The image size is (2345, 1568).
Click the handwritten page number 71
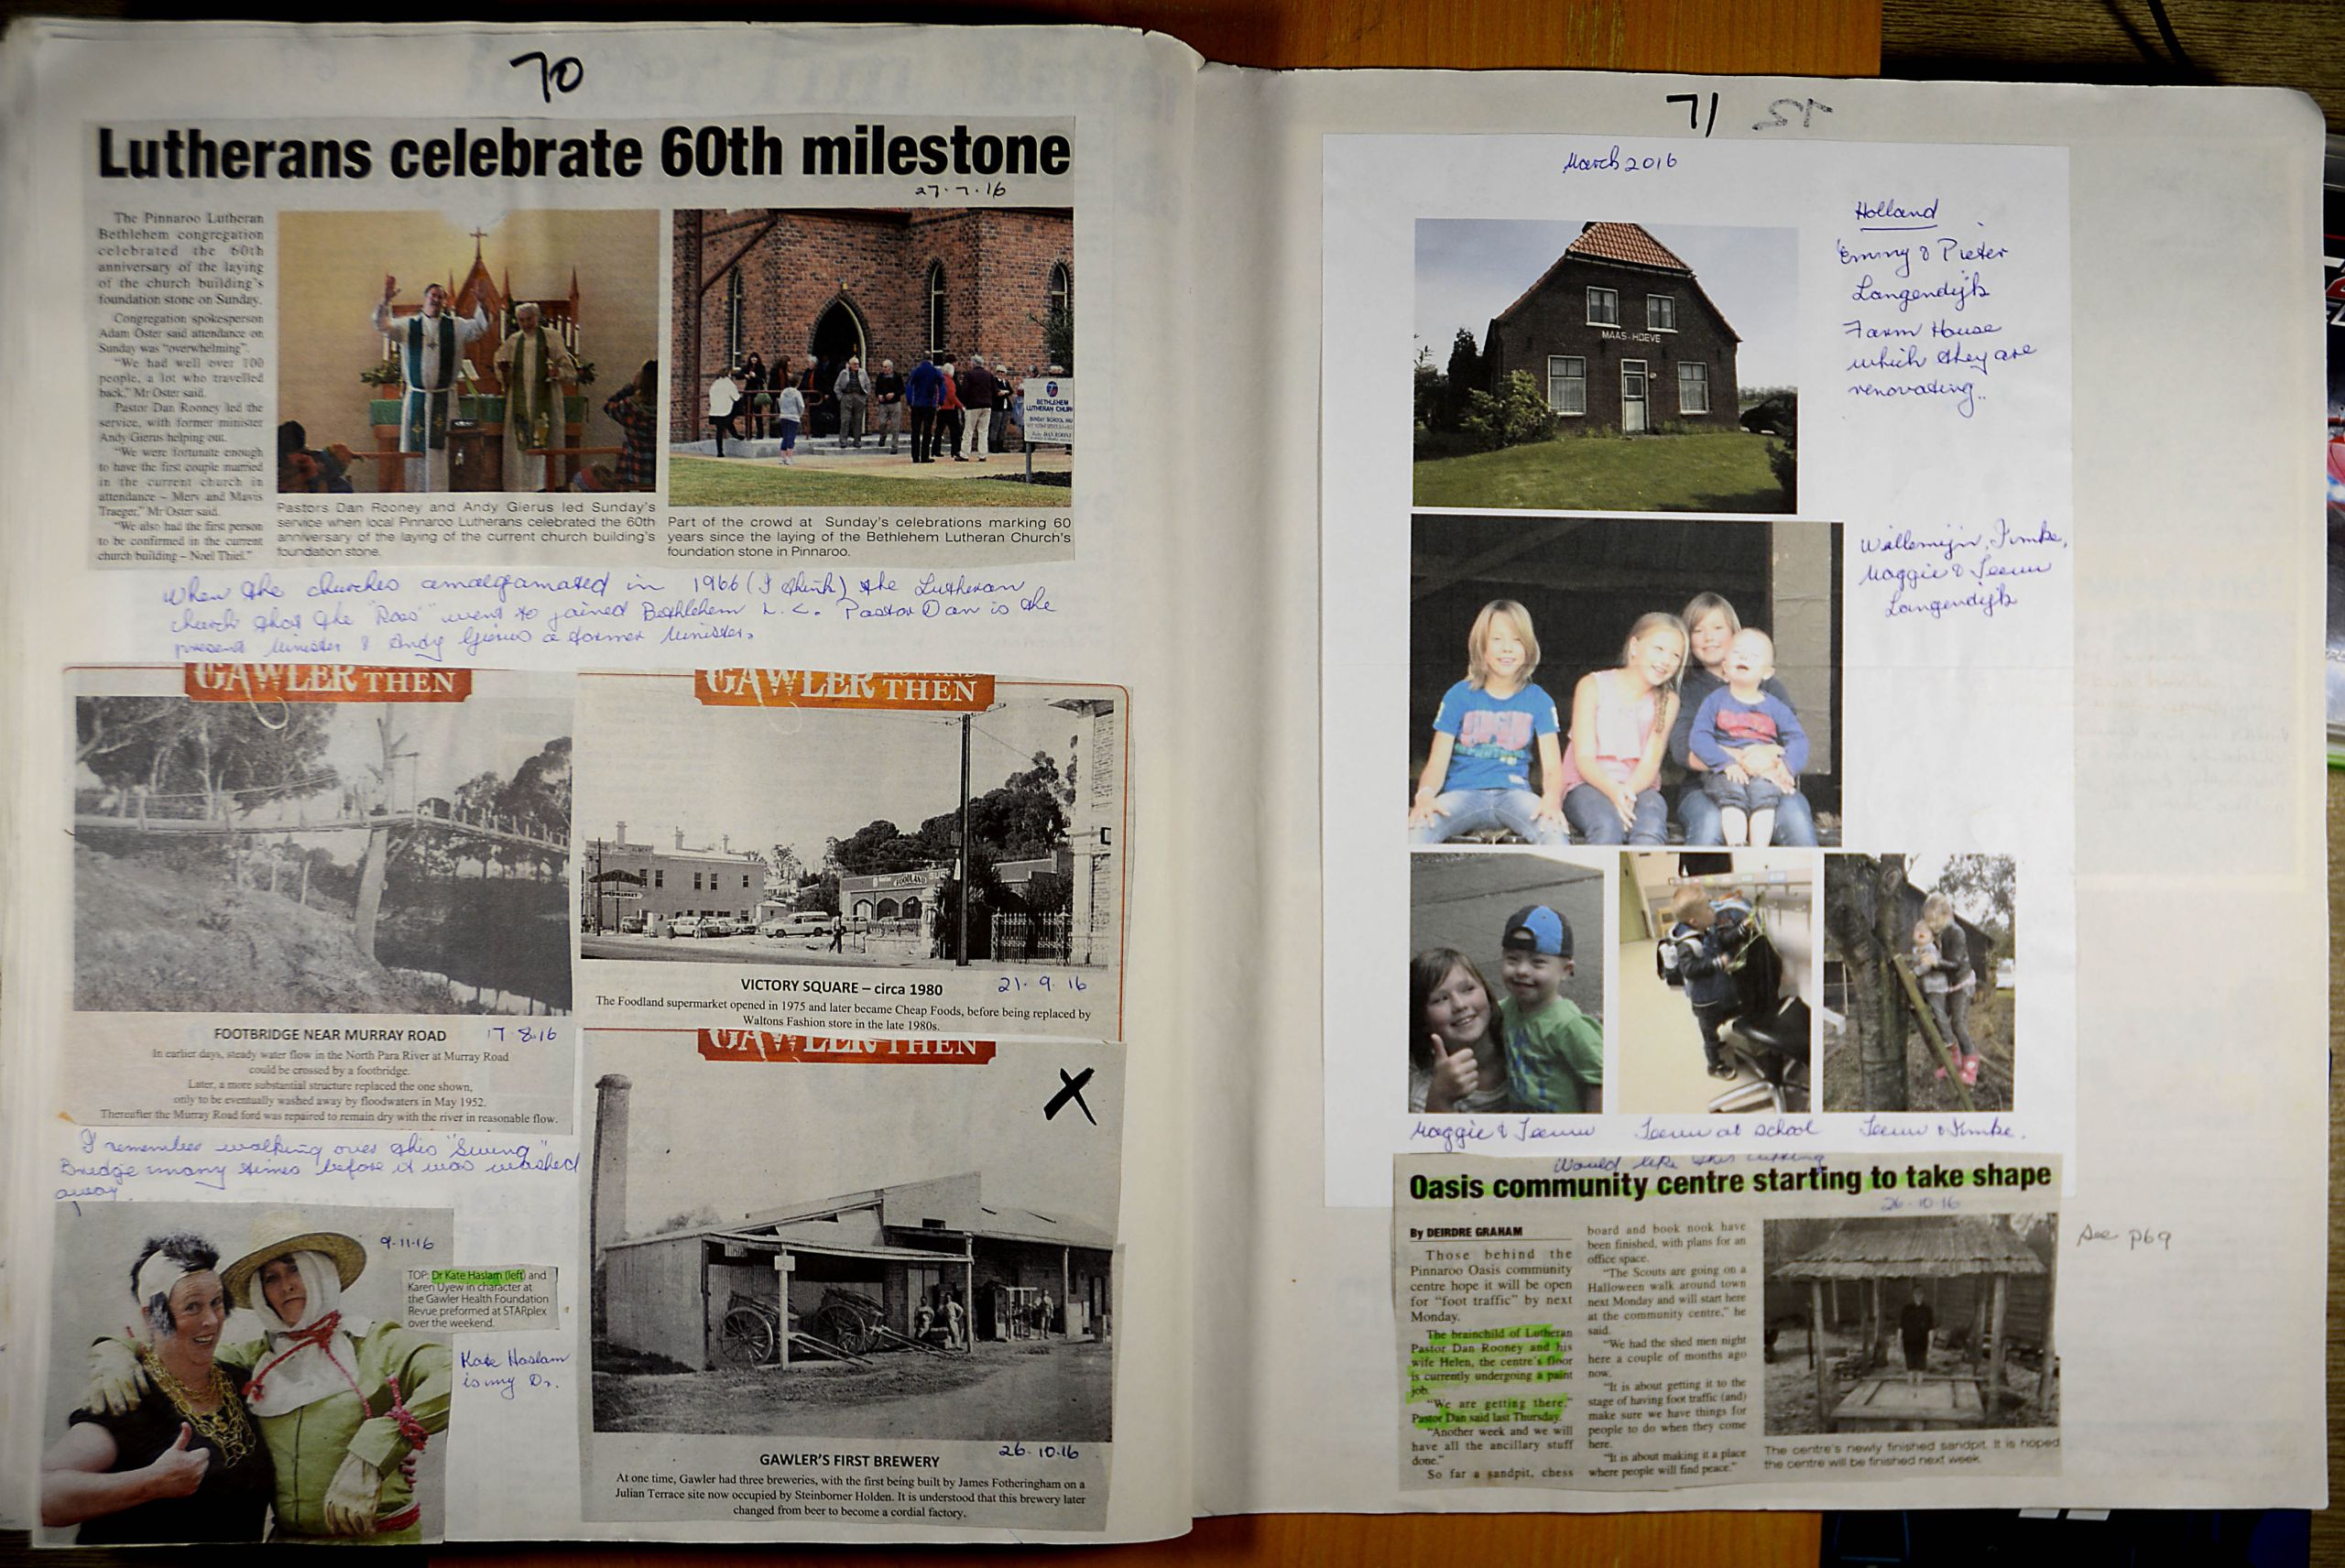tap(1692, 115)
